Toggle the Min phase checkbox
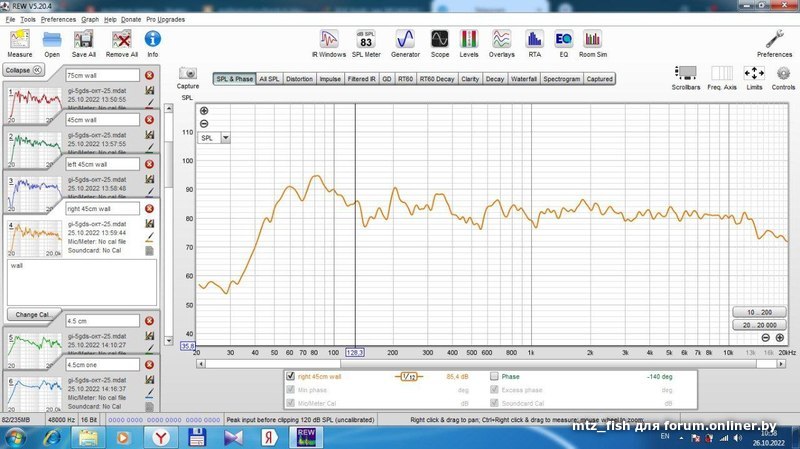800x449 pixels. 291,390
